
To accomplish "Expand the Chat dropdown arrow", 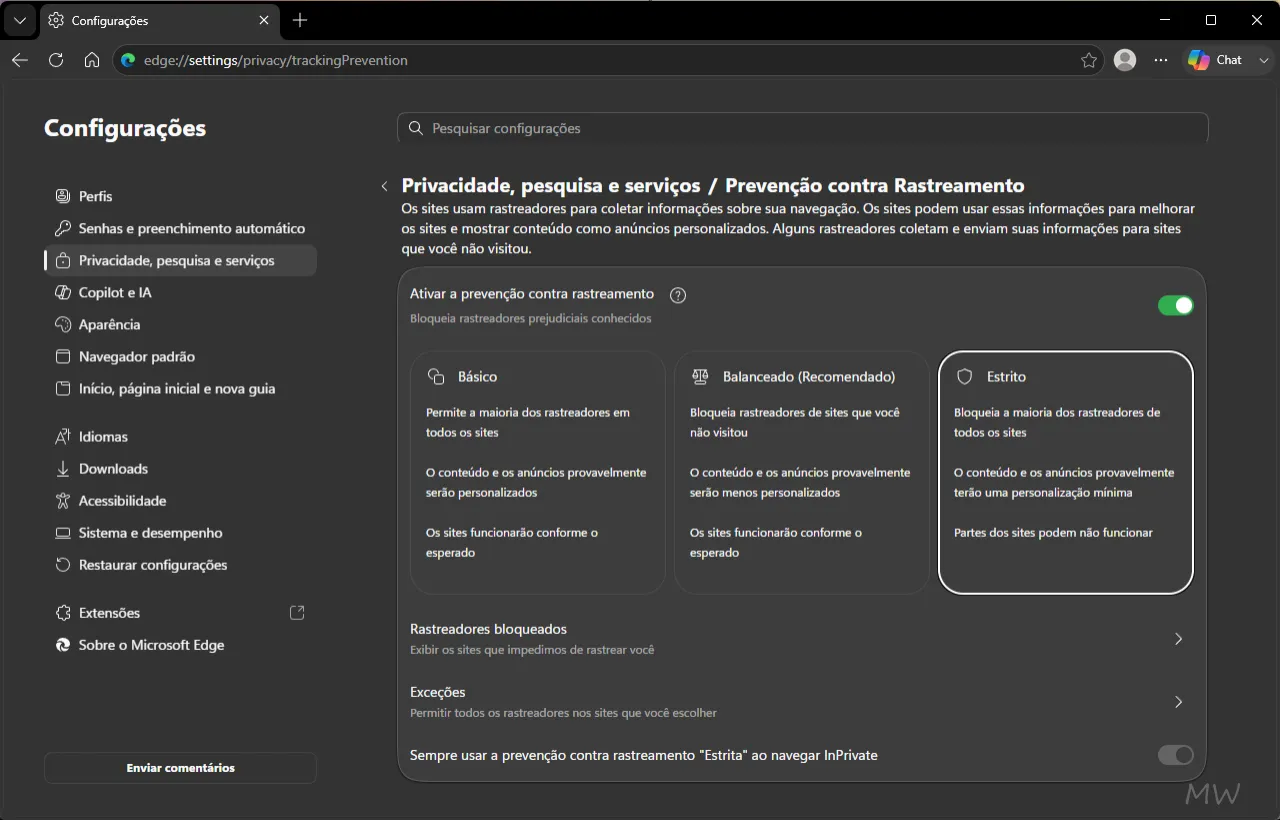I will (x=1264, y=60).
